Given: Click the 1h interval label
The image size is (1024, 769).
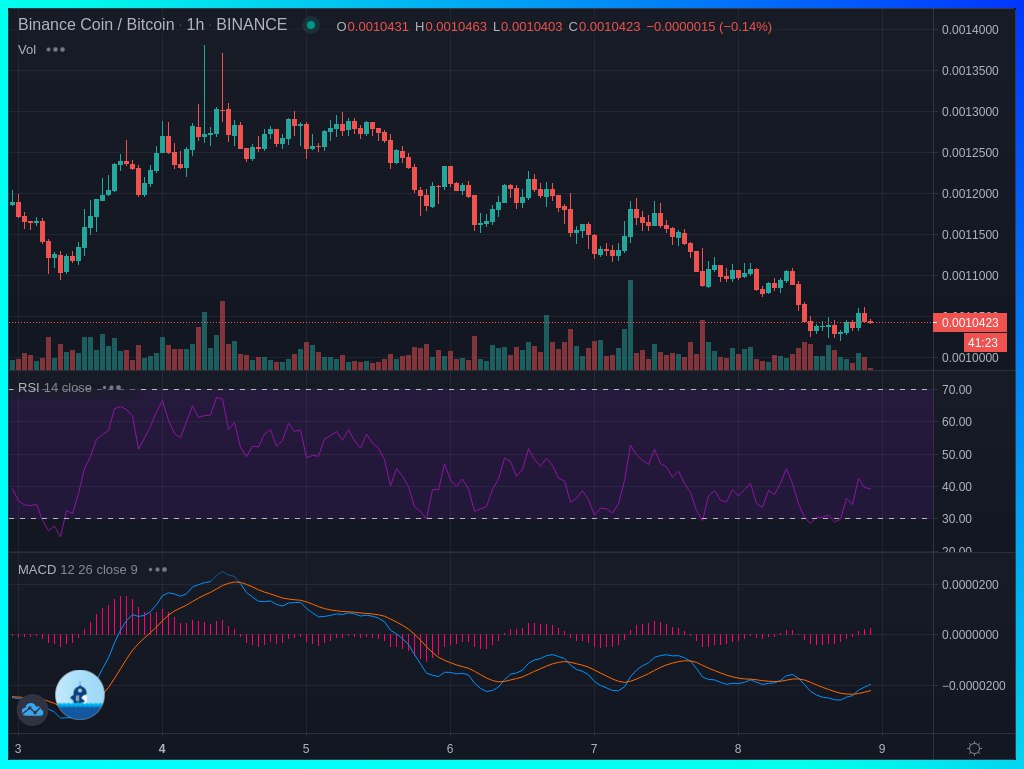Looking at the screenshot, I should click(x=195, y=25).
